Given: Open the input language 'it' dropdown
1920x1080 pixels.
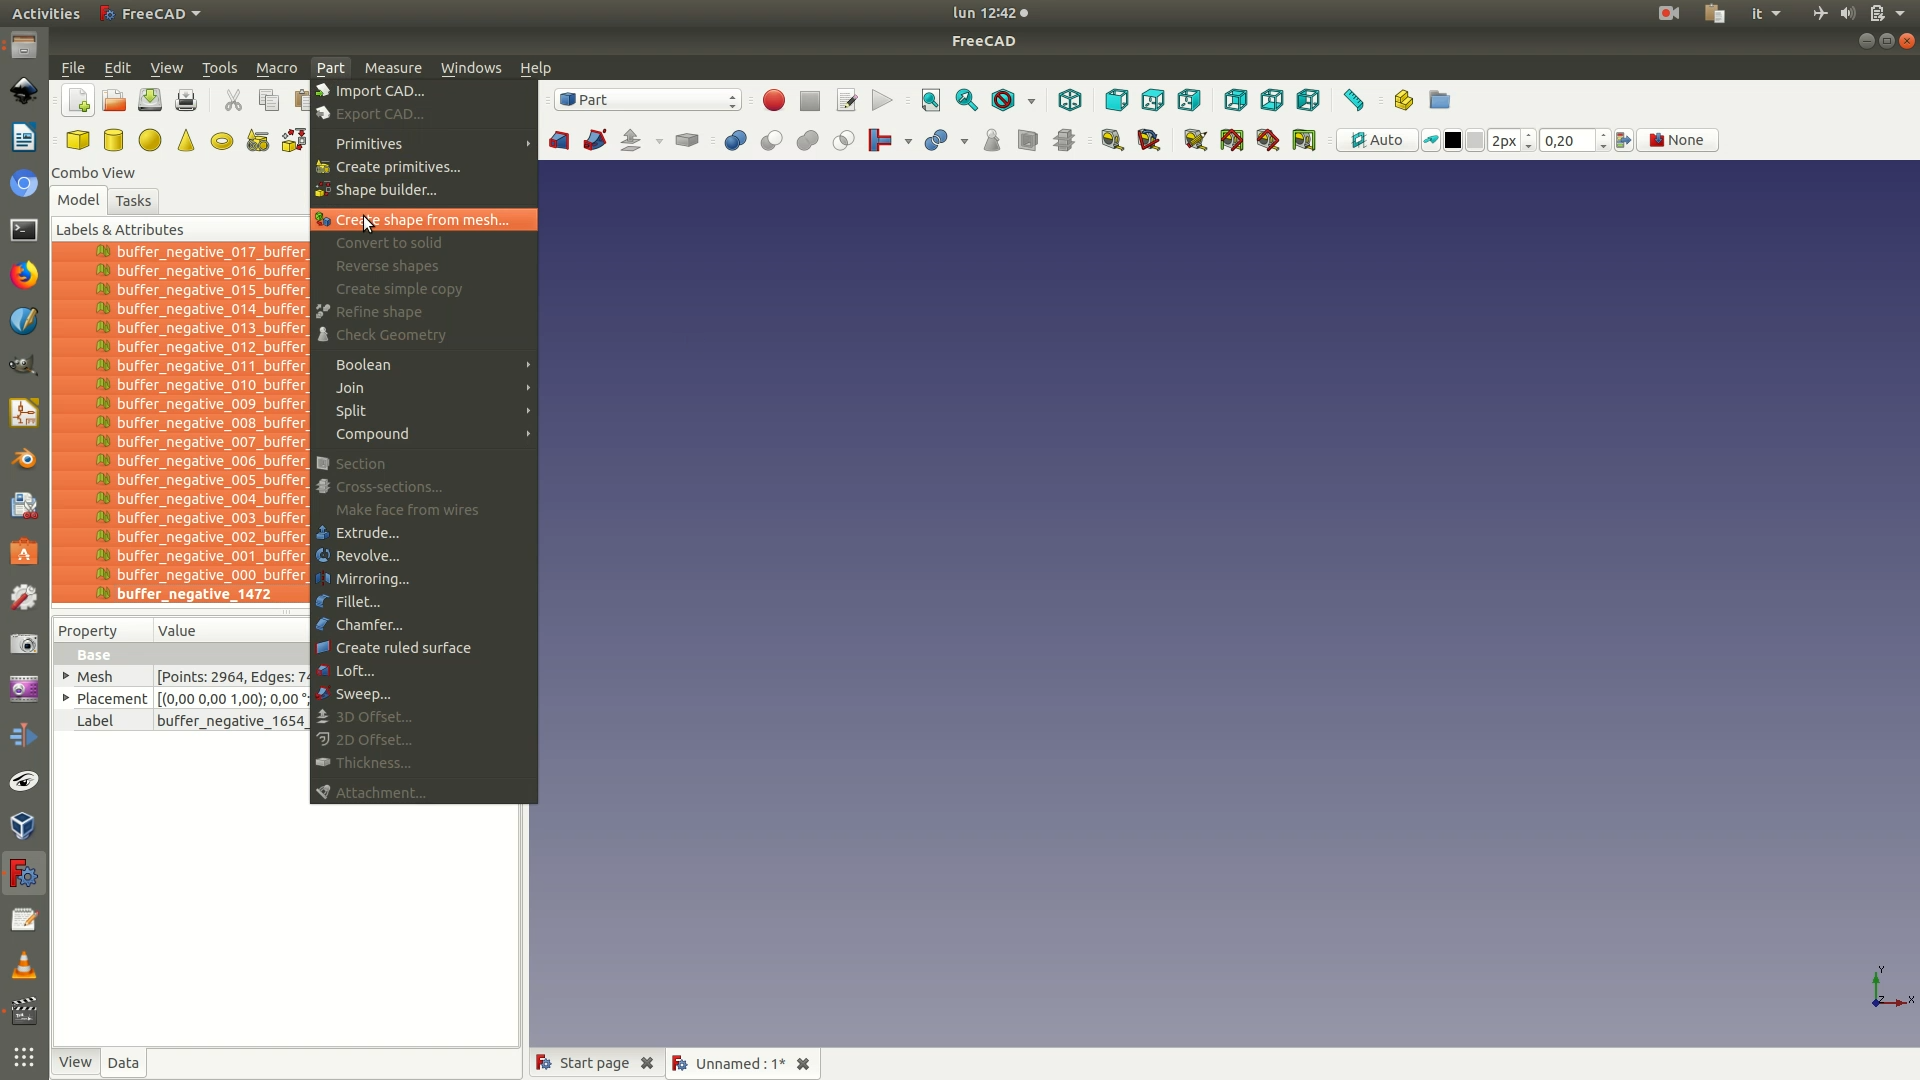Looking at the screenshot, I should (x=1766, y=13).
